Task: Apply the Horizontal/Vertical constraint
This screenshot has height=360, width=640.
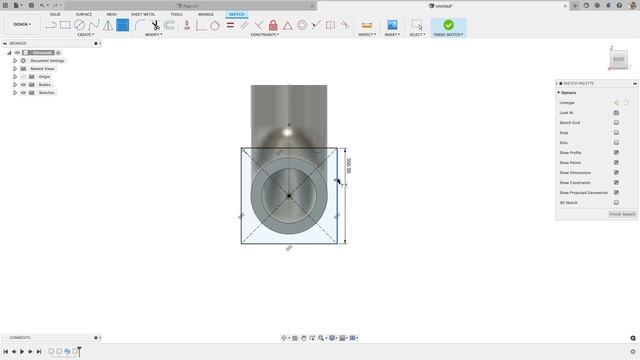Action: 187,25
